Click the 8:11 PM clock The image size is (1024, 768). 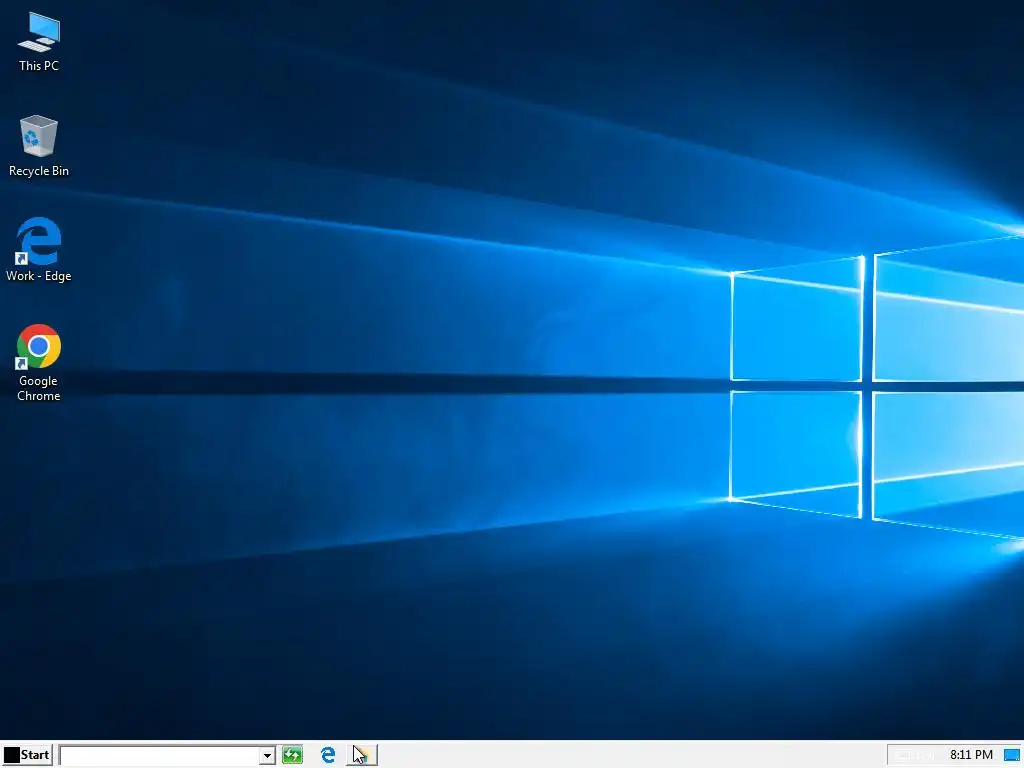pos(971,755)
